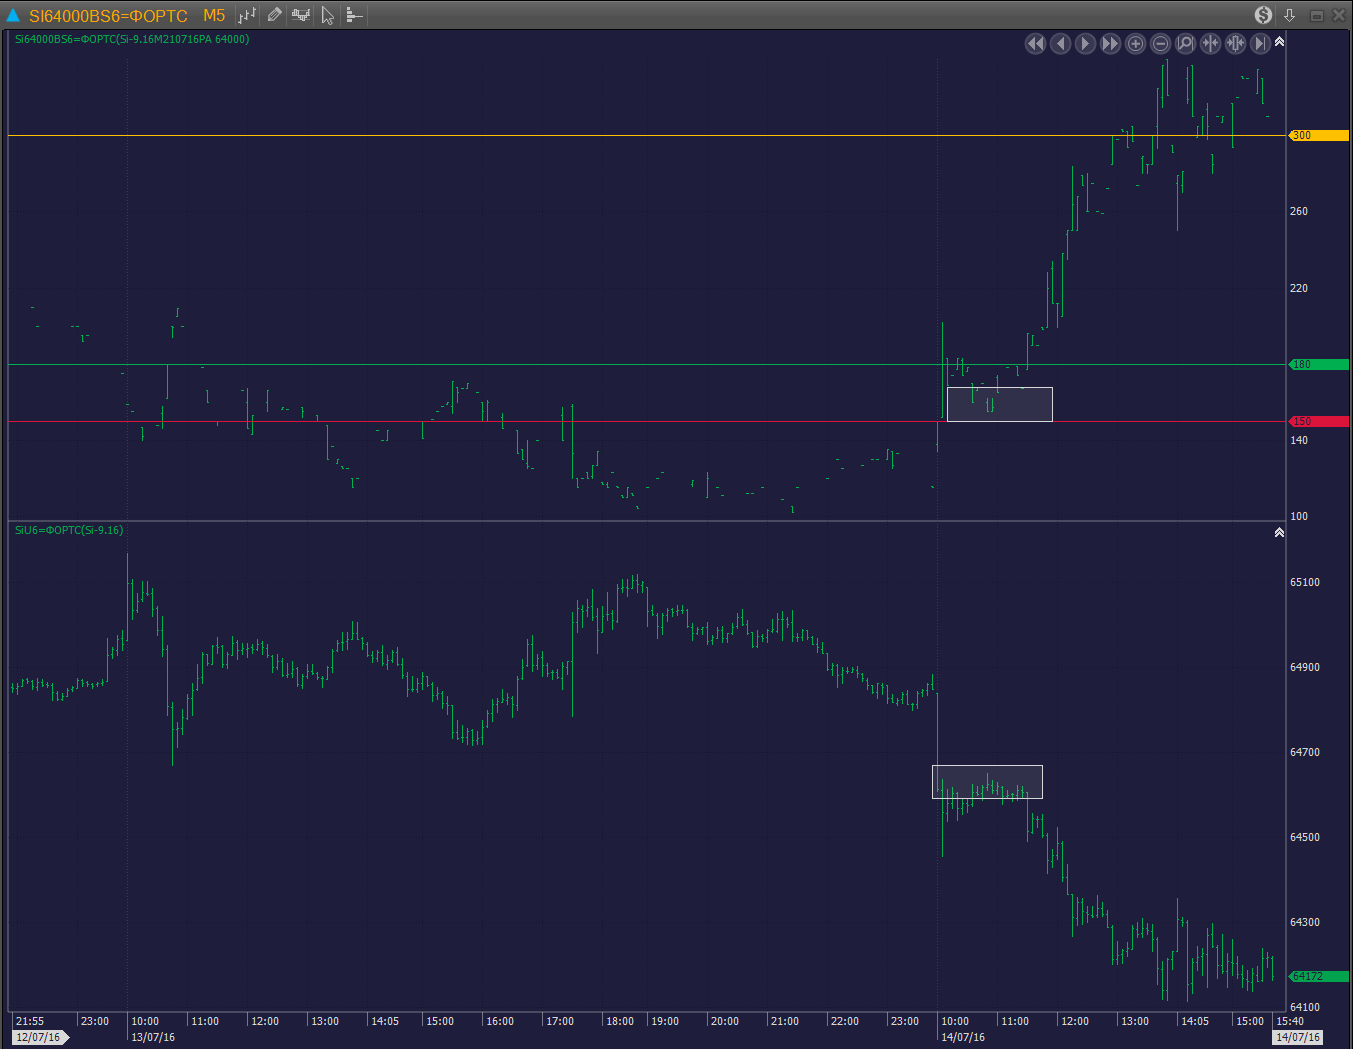Maximize the chart window

click(1316, 15)
